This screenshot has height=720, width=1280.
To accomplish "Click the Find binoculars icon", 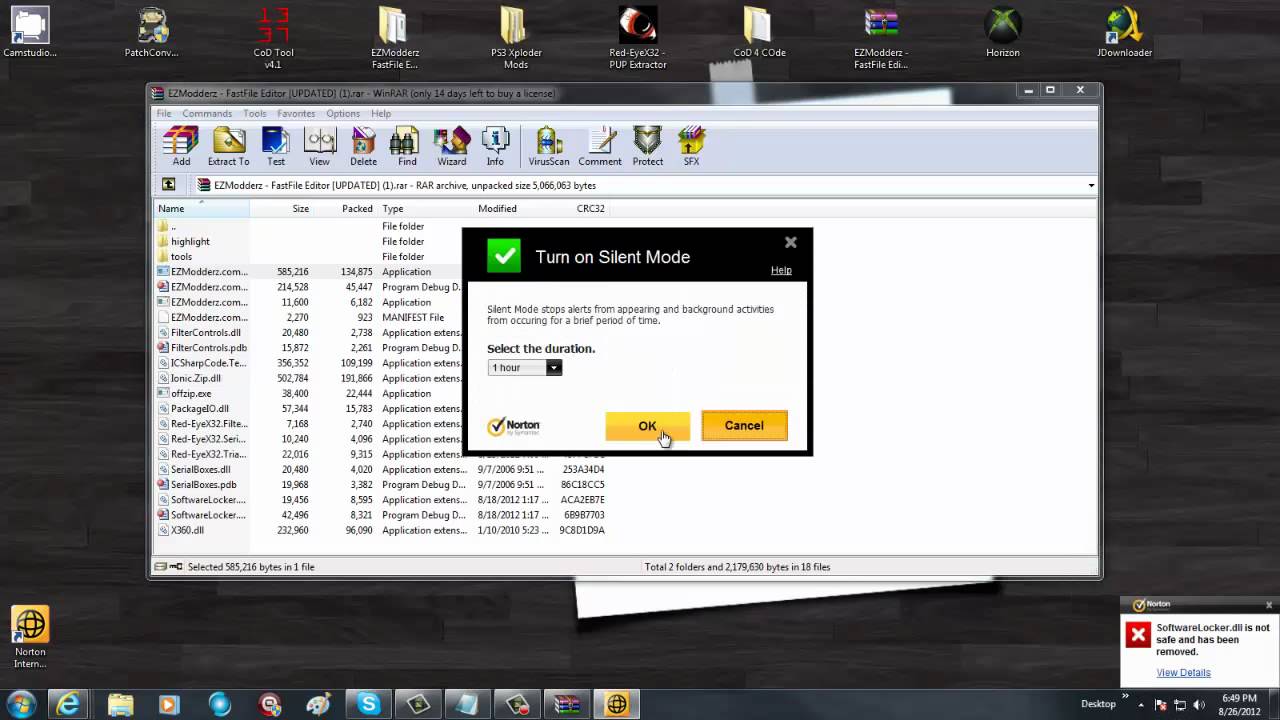I will [407, 146].
